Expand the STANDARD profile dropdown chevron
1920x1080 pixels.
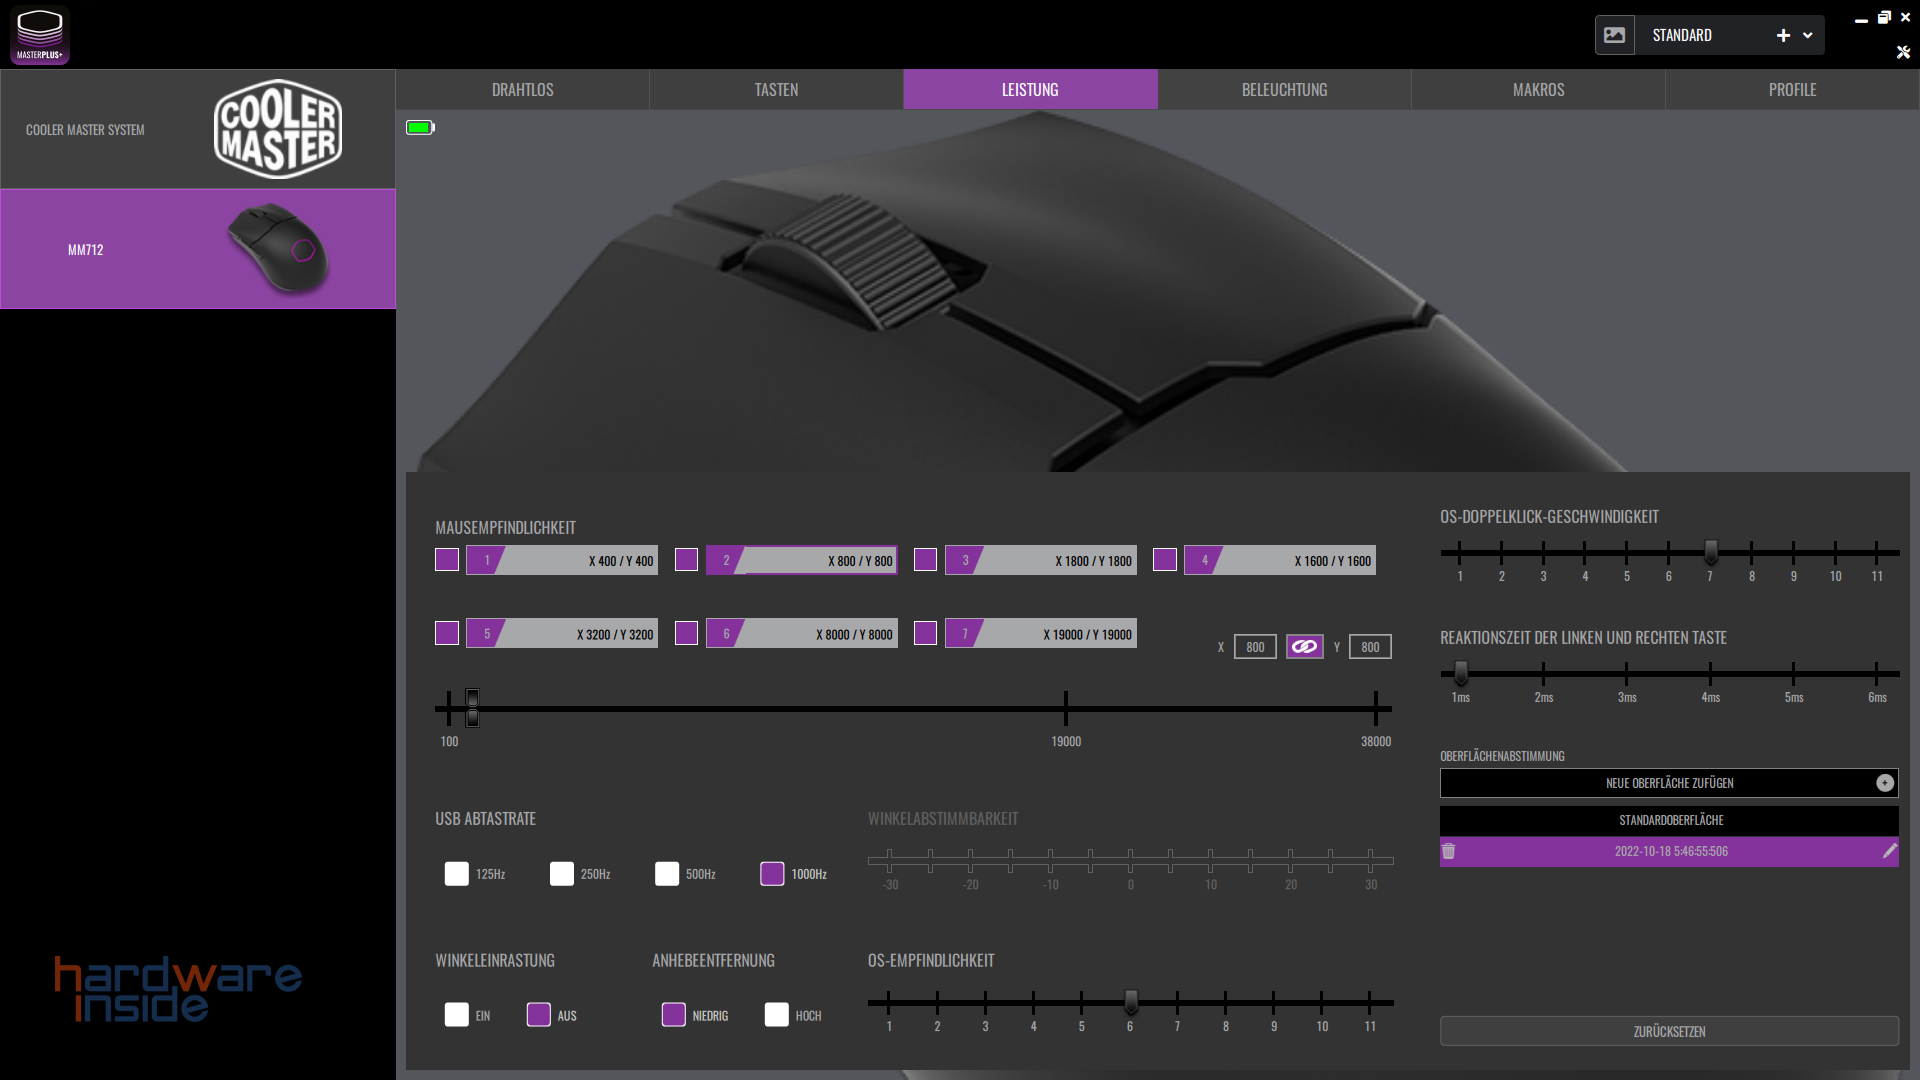click(x=1808, y=35)
